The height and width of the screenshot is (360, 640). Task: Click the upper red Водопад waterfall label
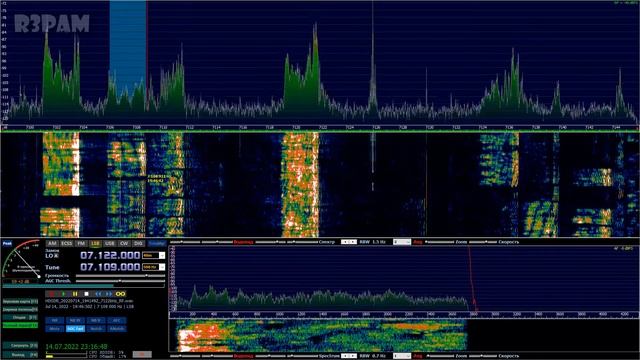pyautogui.click(x=244, y=242)
